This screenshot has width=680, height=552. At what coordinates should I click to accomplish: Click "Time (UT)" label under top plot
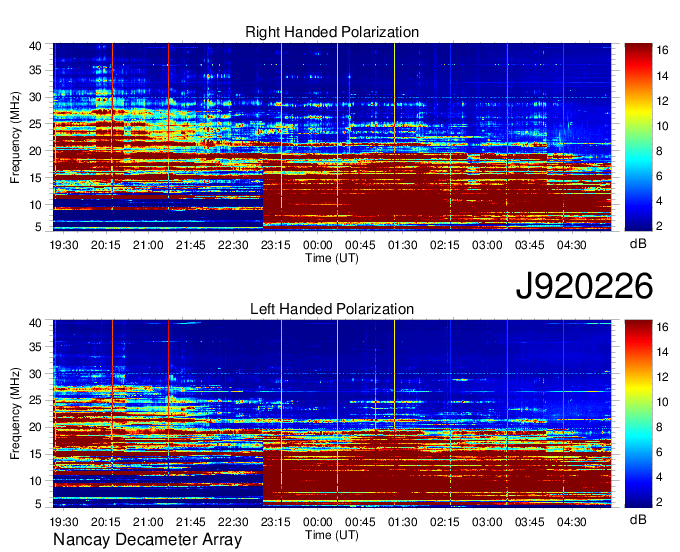pos(332,258)
